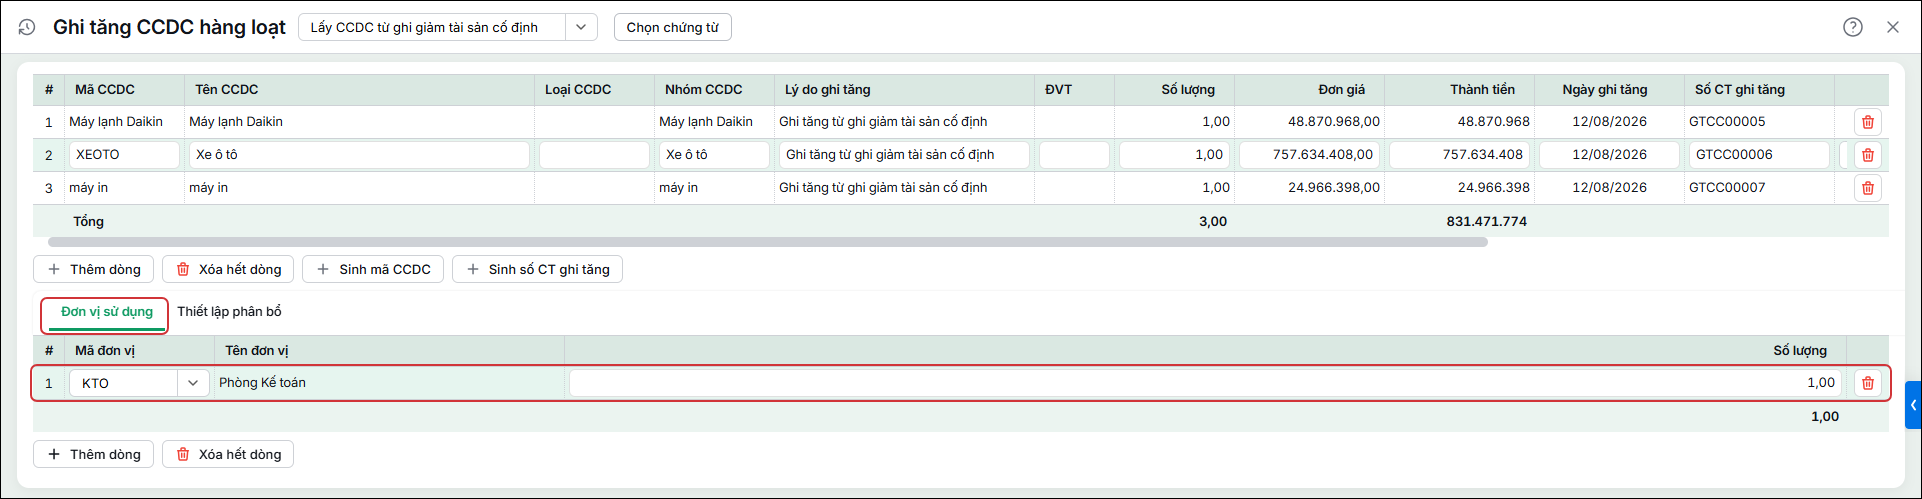Viewport: 1922px width, 499px height.
Task: Add a row to the CCDC table
Action: 94,269
